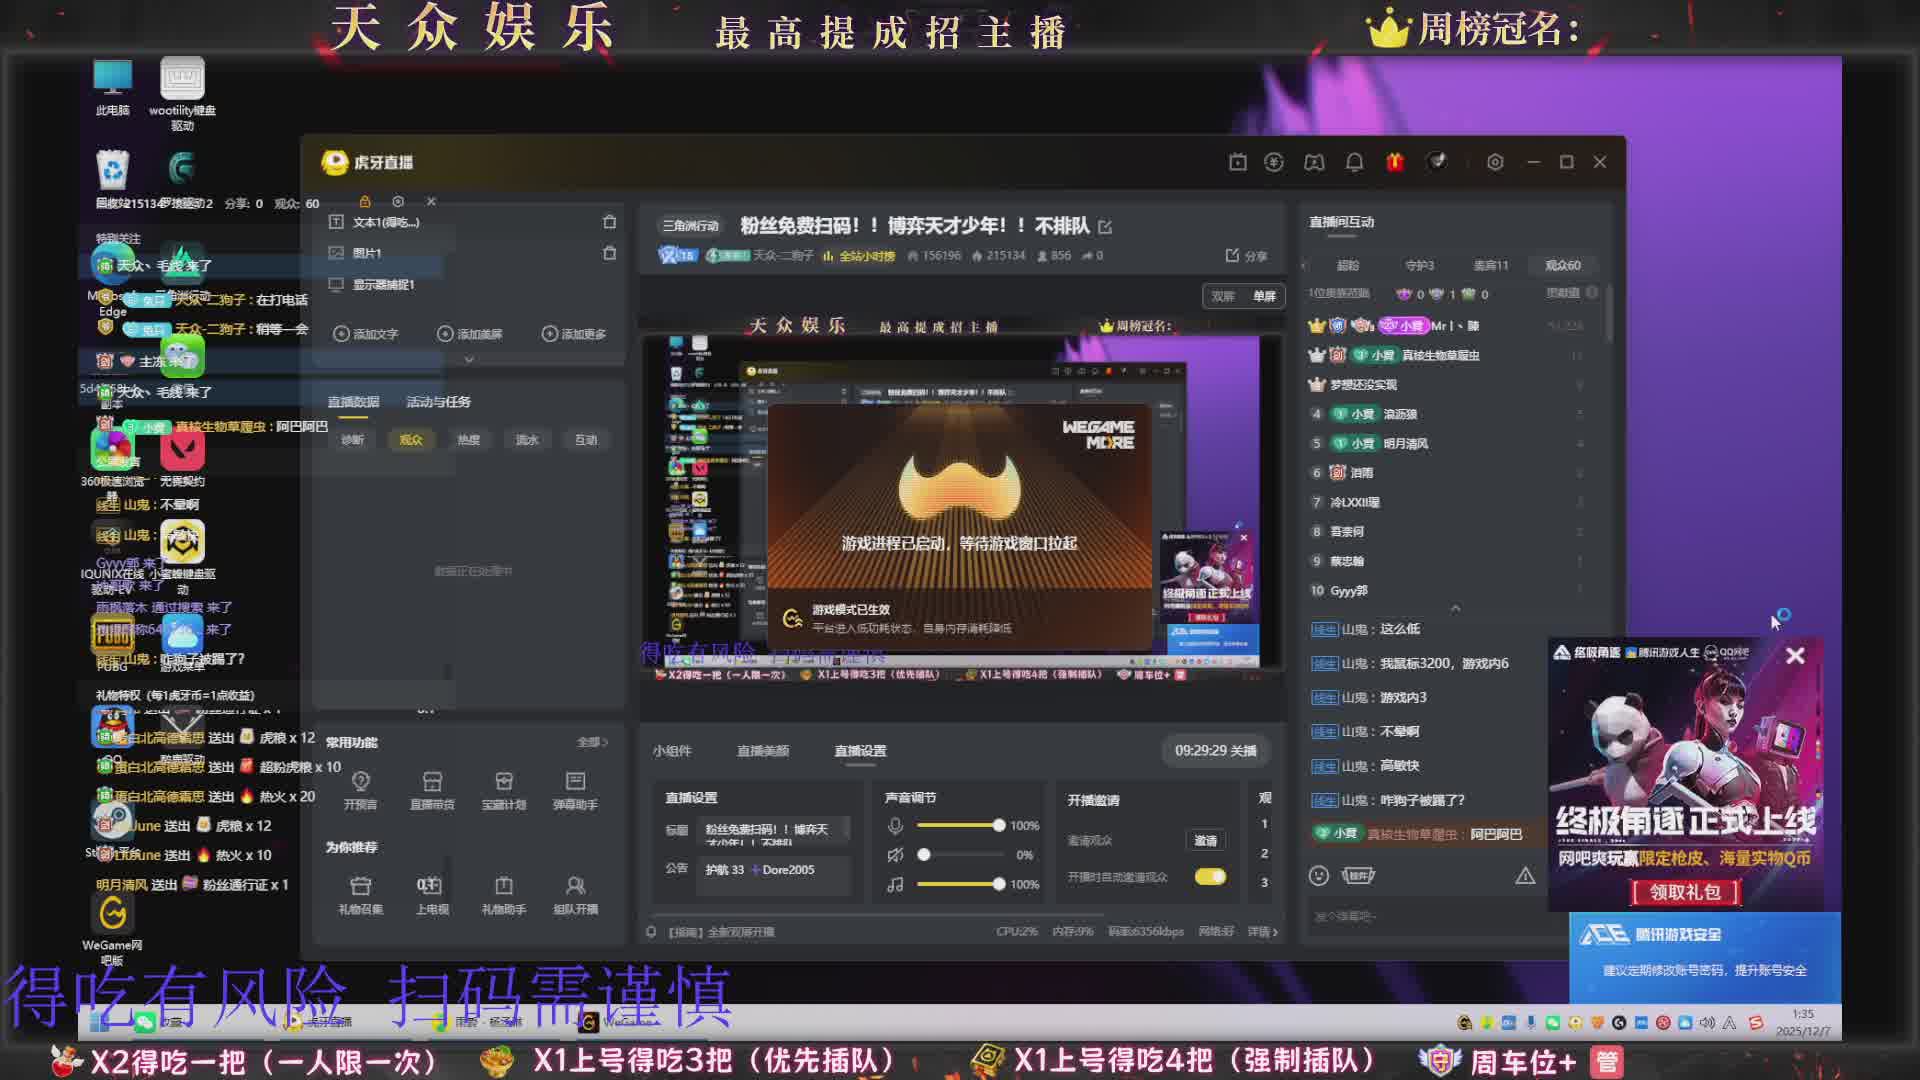Open the emoji picker in chat

click(1319, 876)
